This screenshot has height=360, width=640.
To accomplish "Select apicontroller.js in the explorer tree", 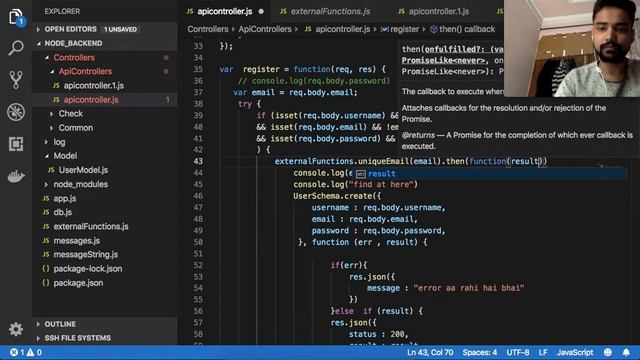I will click(104, 100).
